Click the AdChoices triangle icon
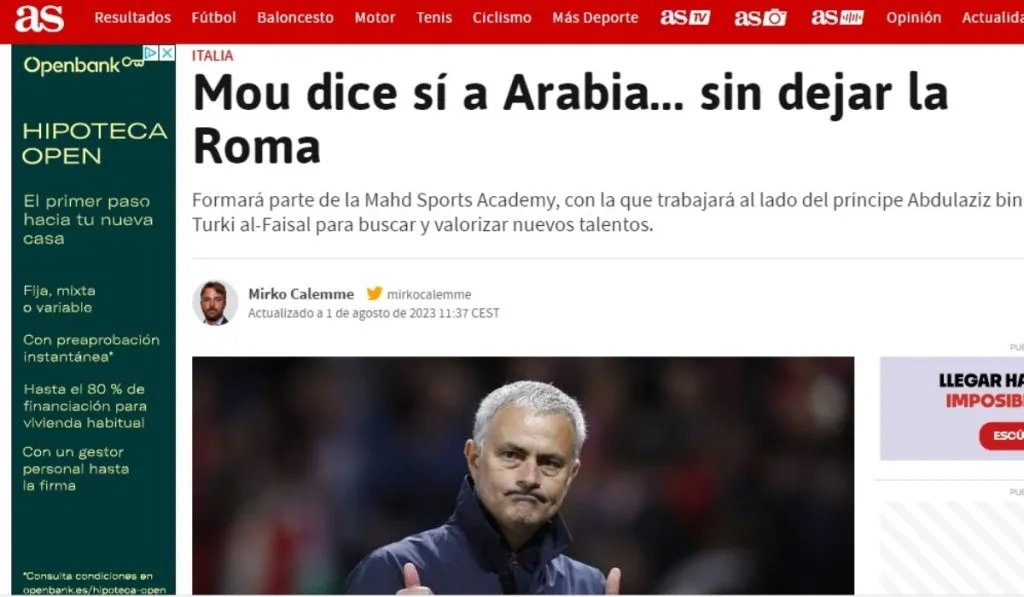This screenshot has width=1024, height=597. click(x=152, y=54)
